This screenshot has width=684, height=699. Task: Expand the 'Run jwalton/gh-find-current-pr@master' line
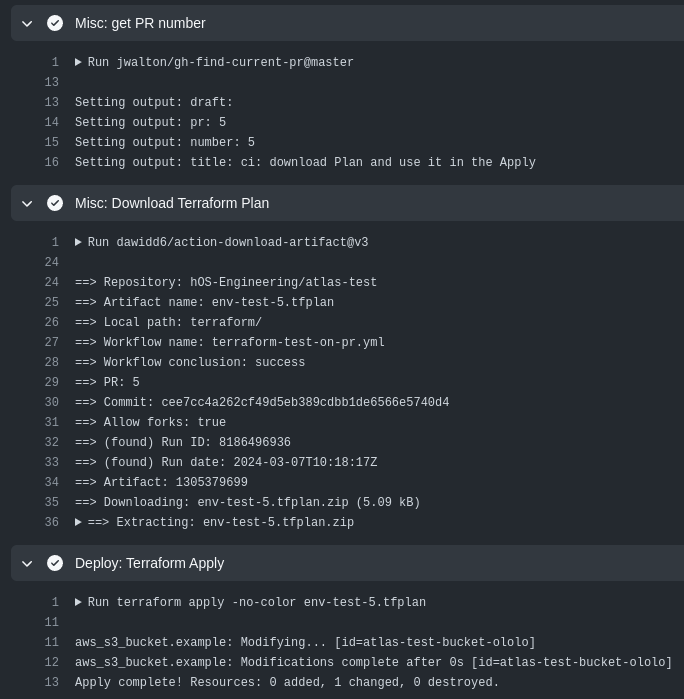(79, 62)
